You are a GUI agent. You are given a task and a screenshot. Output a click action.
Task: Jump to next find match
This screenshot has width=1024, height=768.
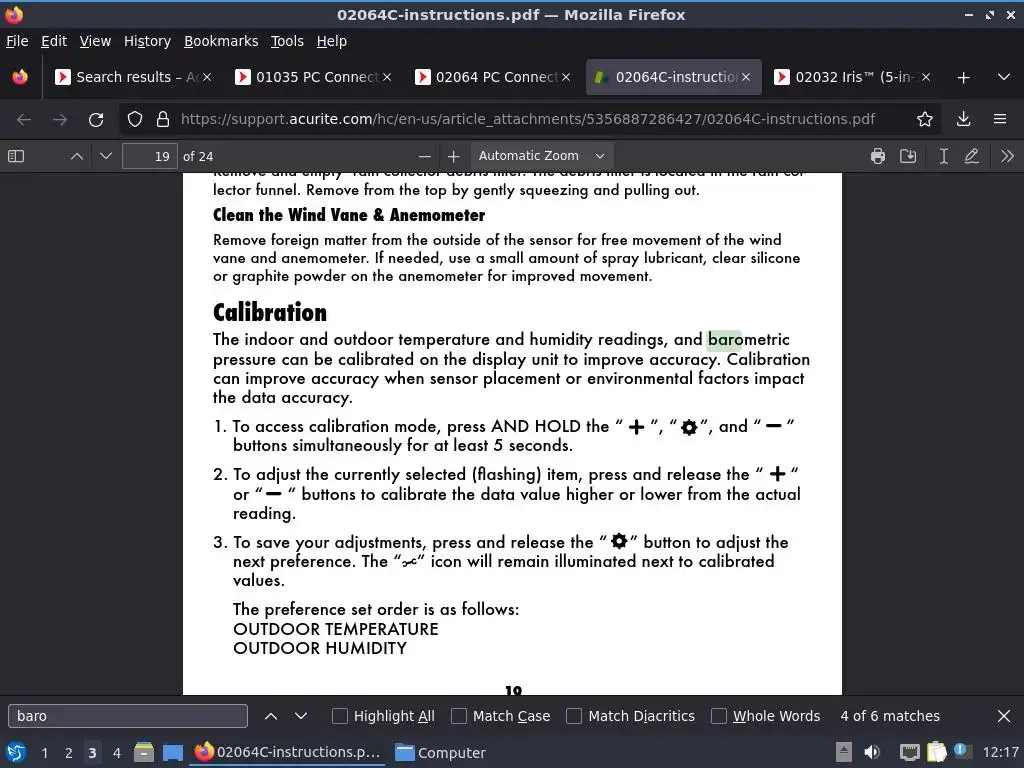pos(300,716)
